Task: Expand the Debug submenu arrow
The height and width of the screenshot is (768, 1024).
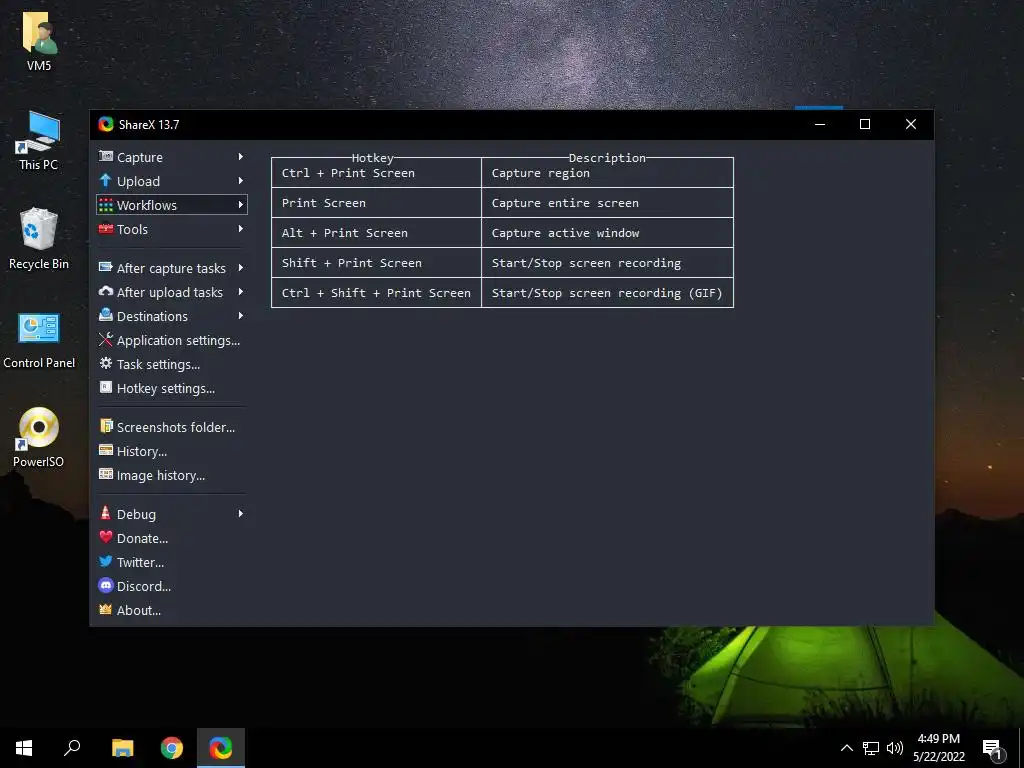Action: coord(240,514)
